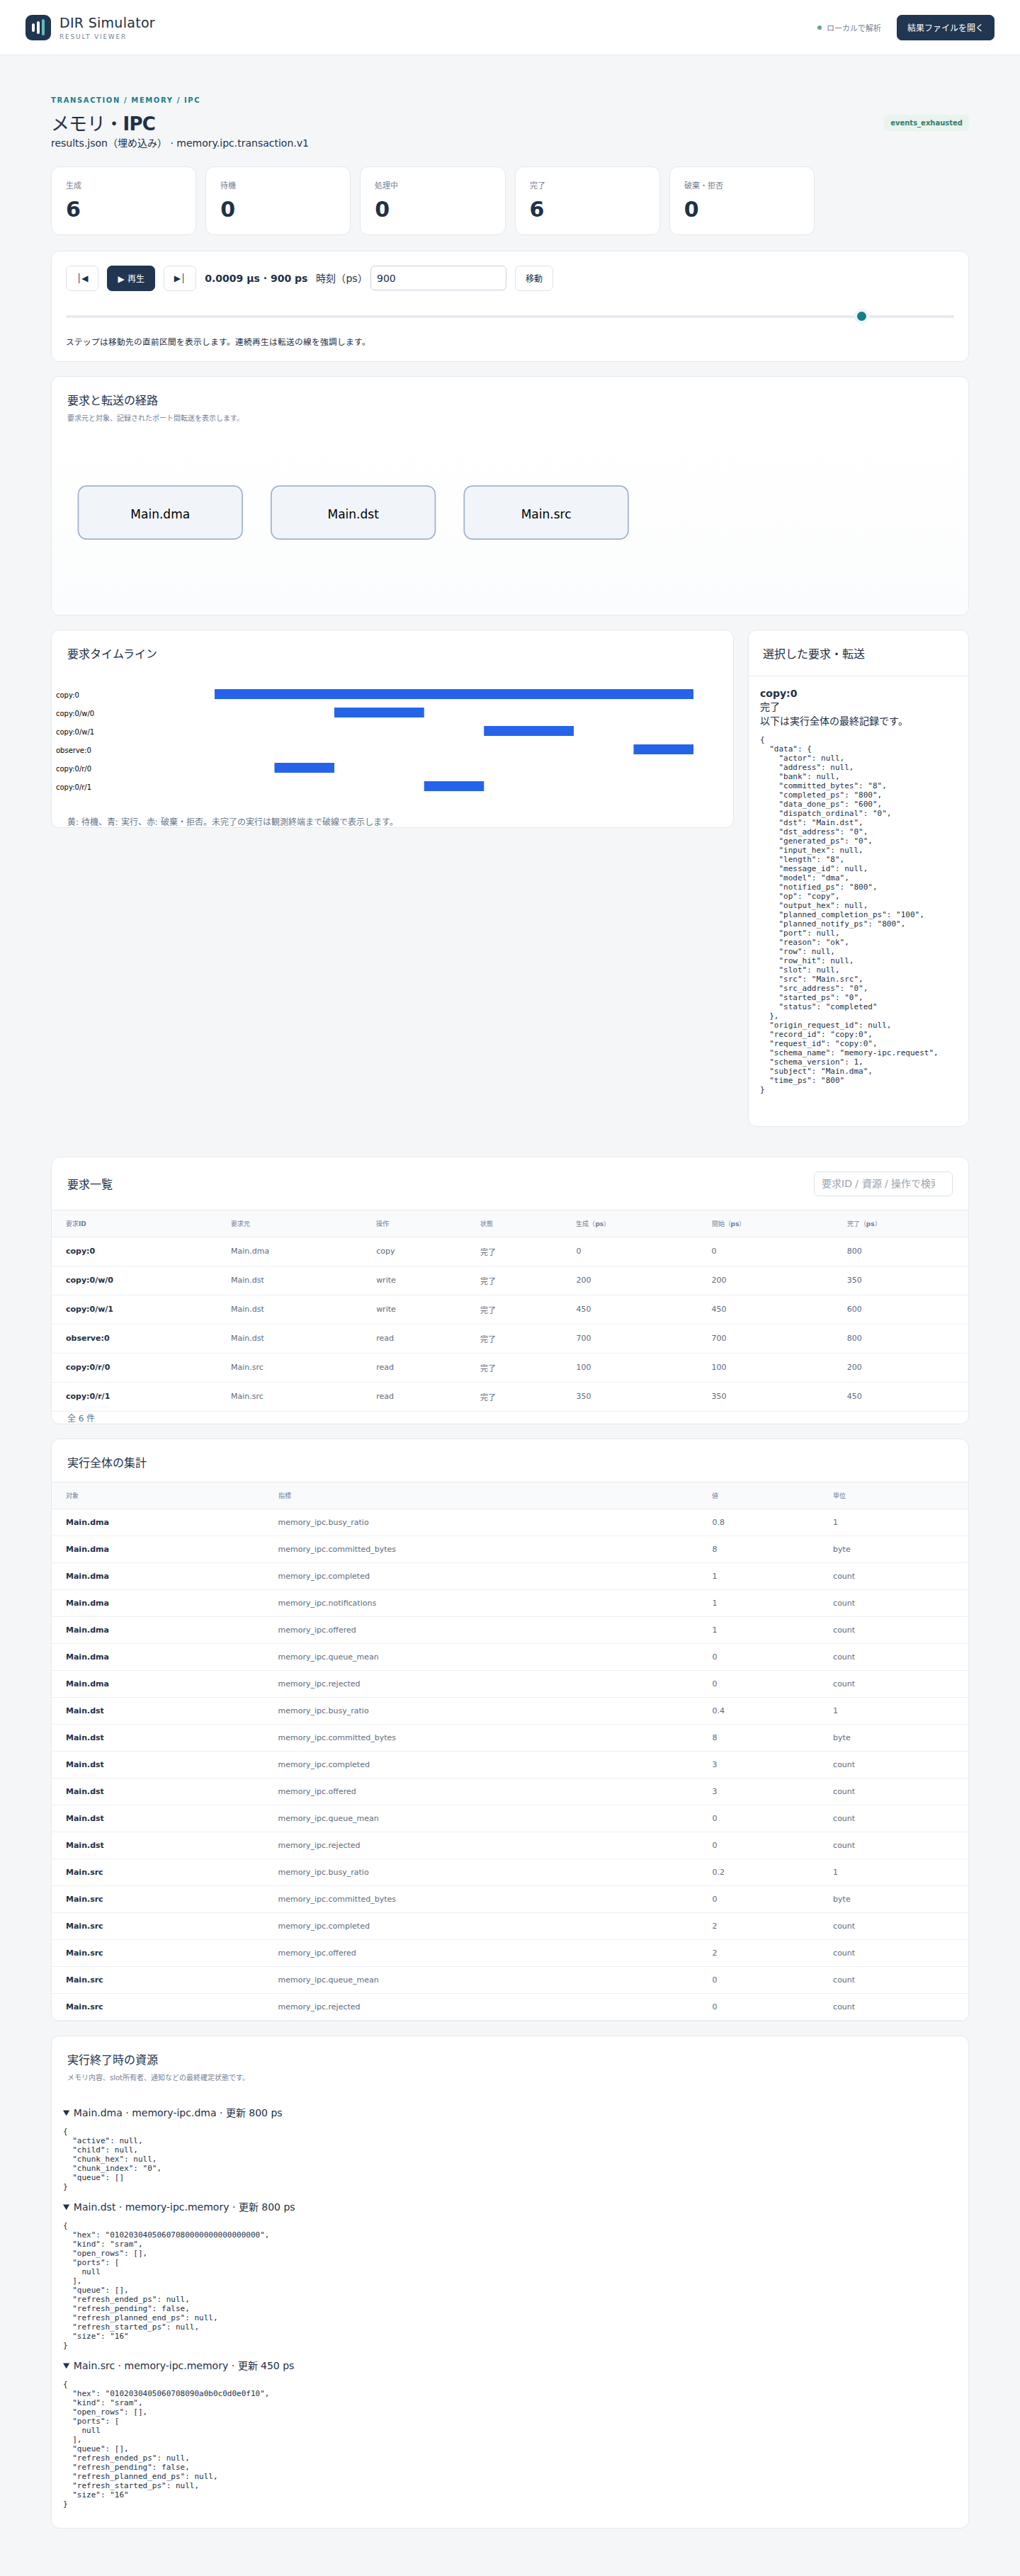Focus the request ID search field
Image resolution: width=1020 pixels, height=2576 pixels.
pyautogui.click(x=883, y=1183)
